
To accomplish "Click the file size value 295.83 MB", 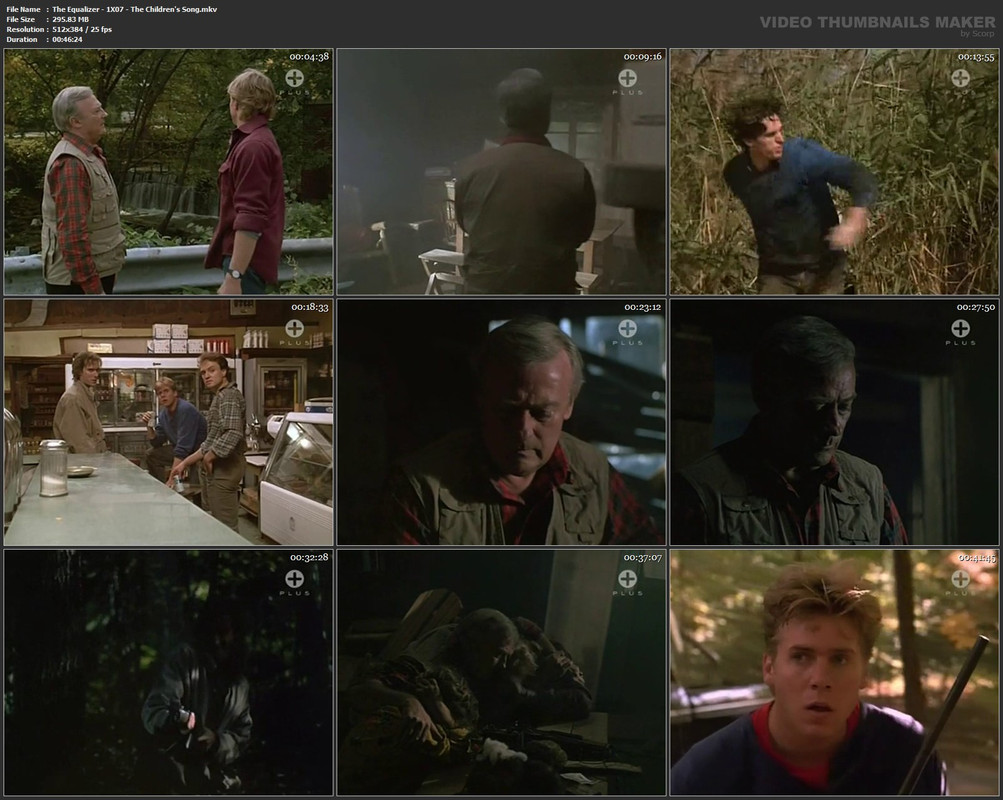I will click(x=70, y=19).
